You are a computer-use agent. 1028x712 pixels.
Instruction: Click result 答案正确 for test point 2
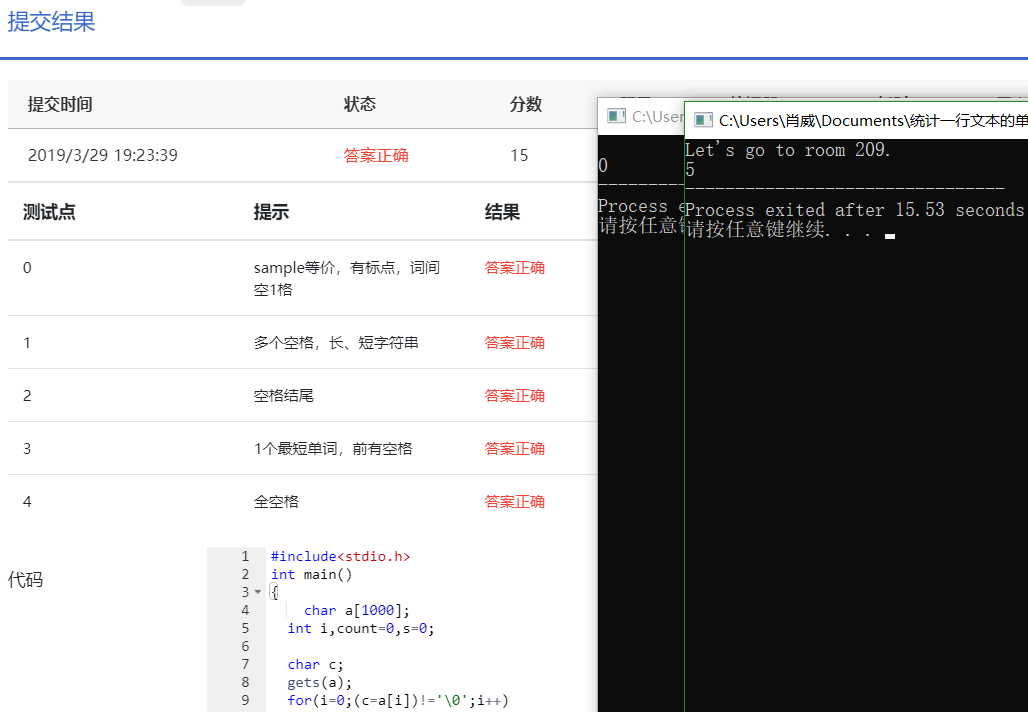[x=514, y=396]
